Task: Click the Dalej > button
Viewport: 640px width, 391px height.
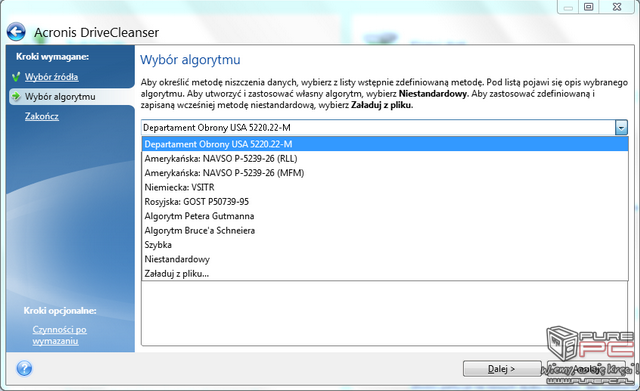Action: pyautogui.click(x=502, y=369)
